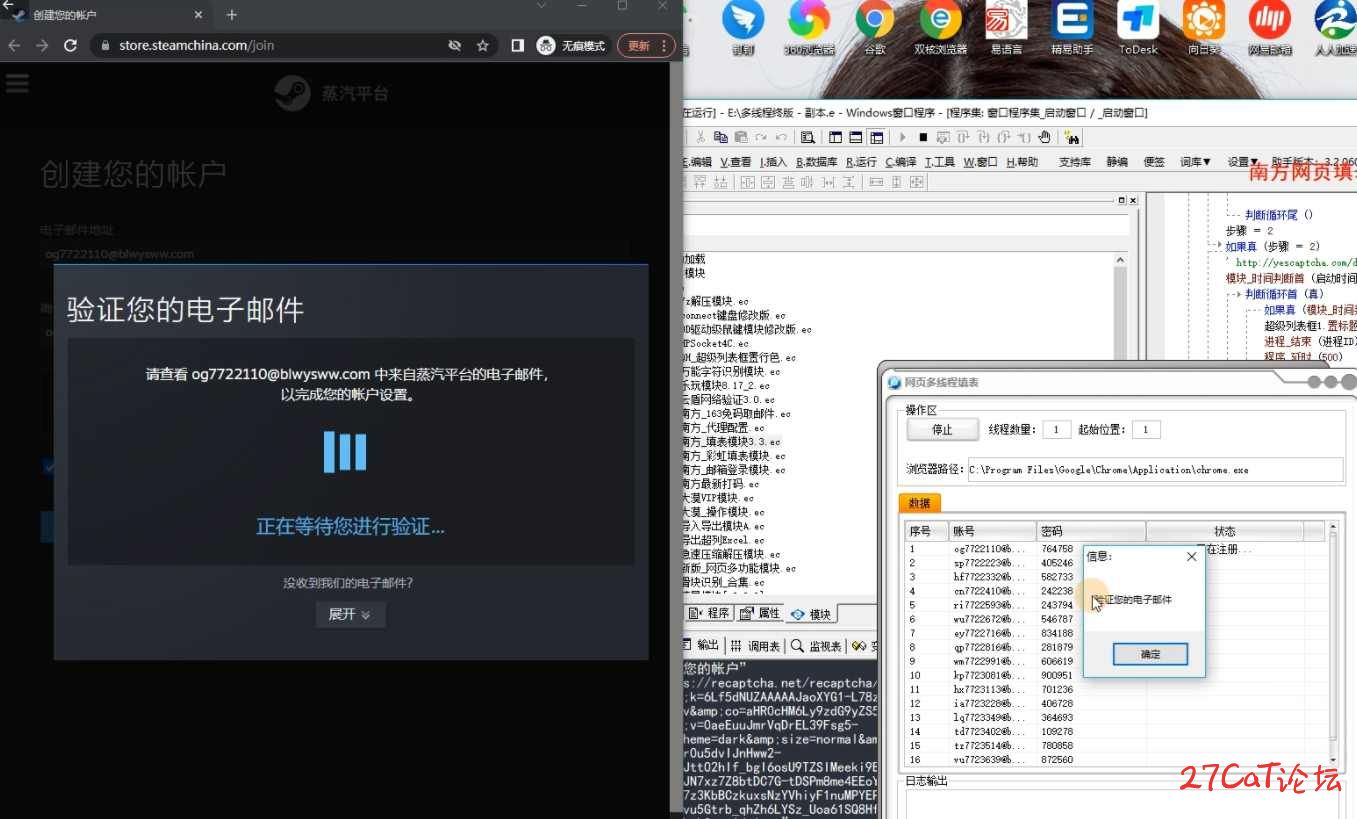Click 线程数量 input field
Image resolution: width=1357 pixels, height=819 pixels.
(x=1056, y=429)
